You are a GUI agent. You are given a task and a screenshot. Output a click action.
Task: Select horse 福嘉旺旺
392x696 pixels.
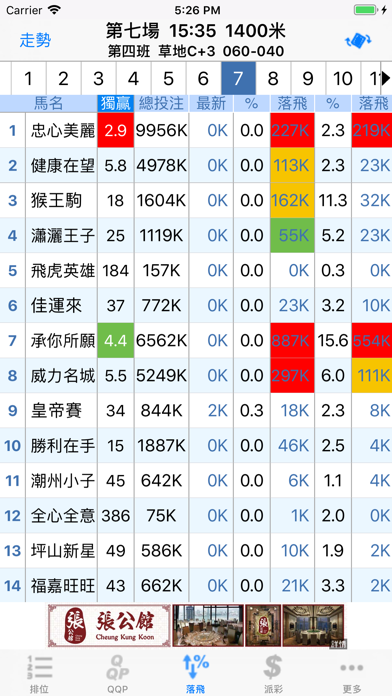pyautogui.click(x=63, y=586)
